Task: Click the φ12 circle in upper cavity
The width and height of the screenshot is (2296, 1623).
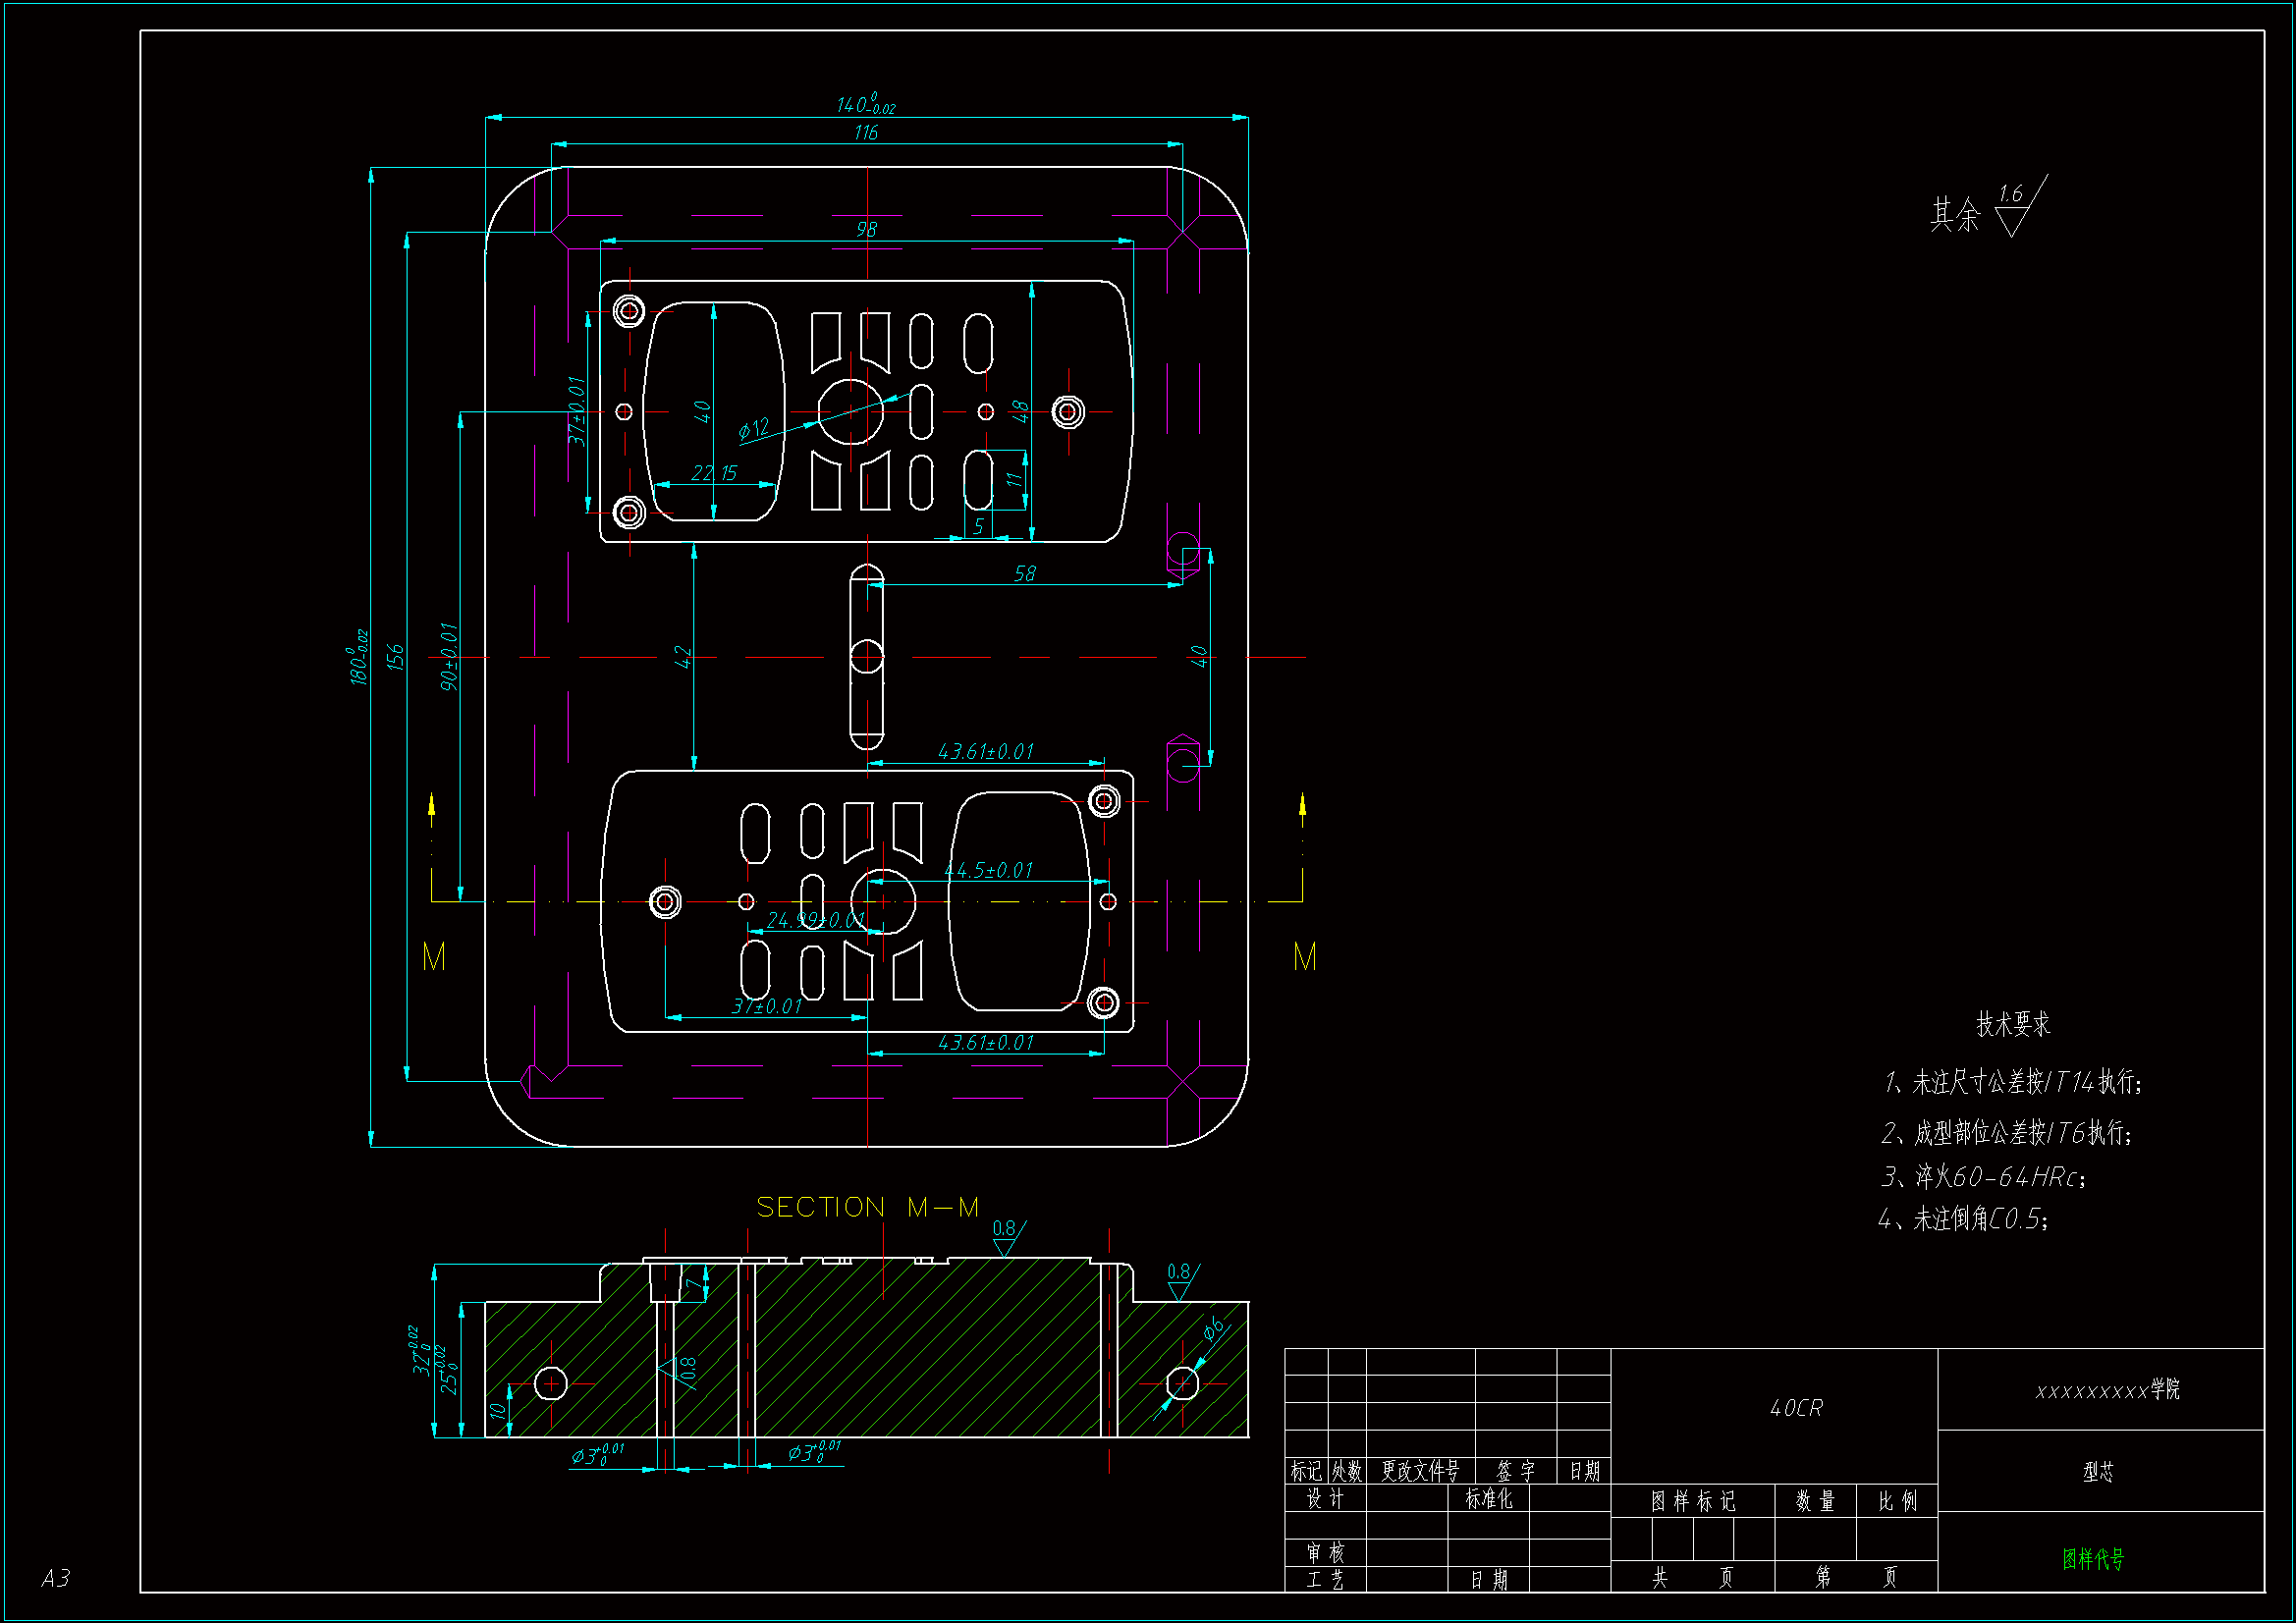Action: coord(850,411)
